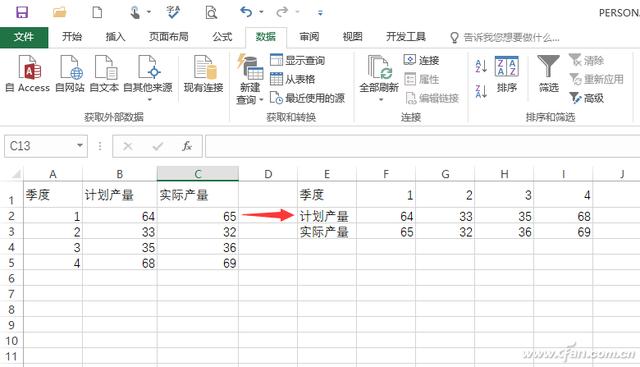The image size is (640, 367).
Task: Click 从表格
Action: [x=293, y=79]
